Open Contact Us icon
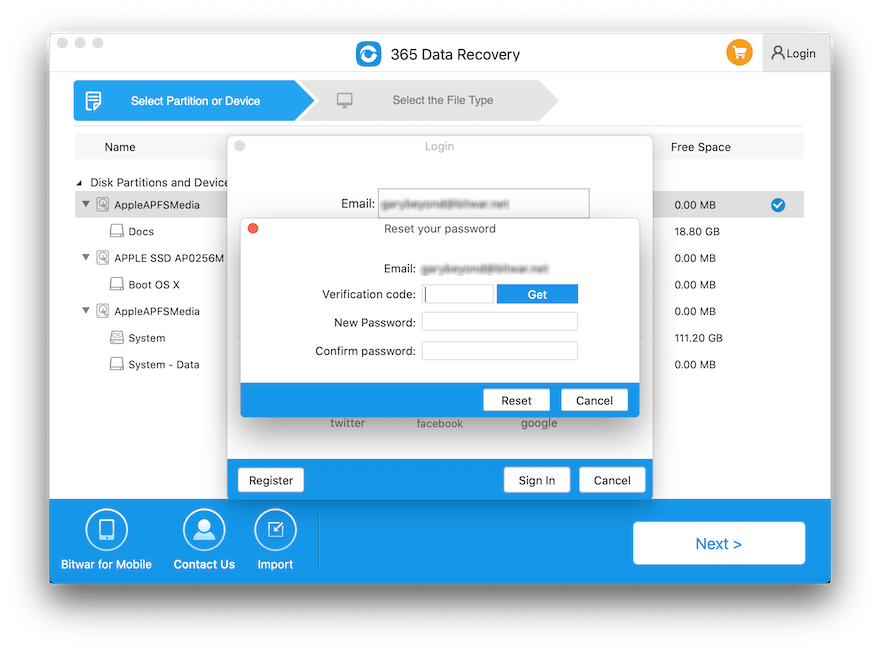The width and height of the screenshot is (880, 649). (204, 529)
